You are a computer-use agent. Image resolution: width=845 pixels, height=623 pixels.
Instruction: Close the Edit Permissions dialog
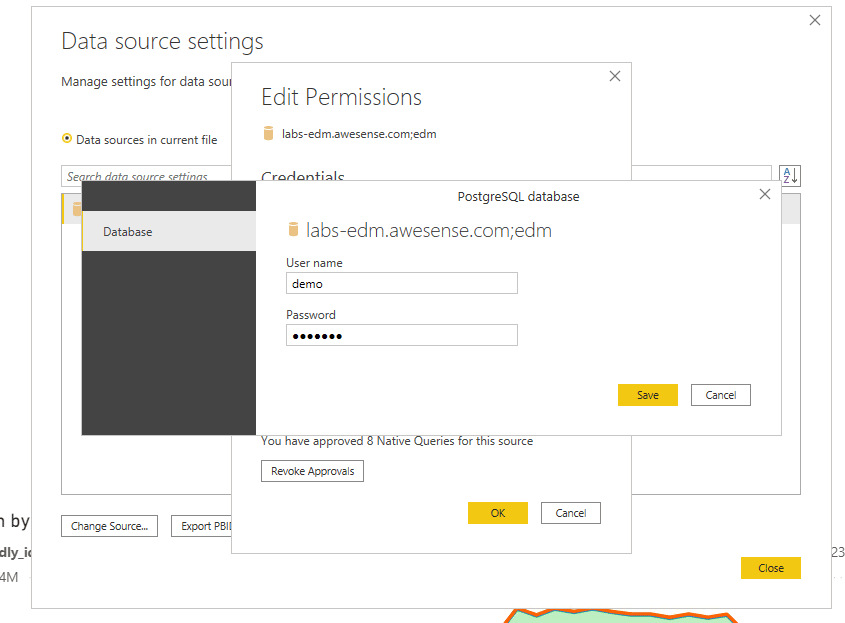click(x=615, y=76)
